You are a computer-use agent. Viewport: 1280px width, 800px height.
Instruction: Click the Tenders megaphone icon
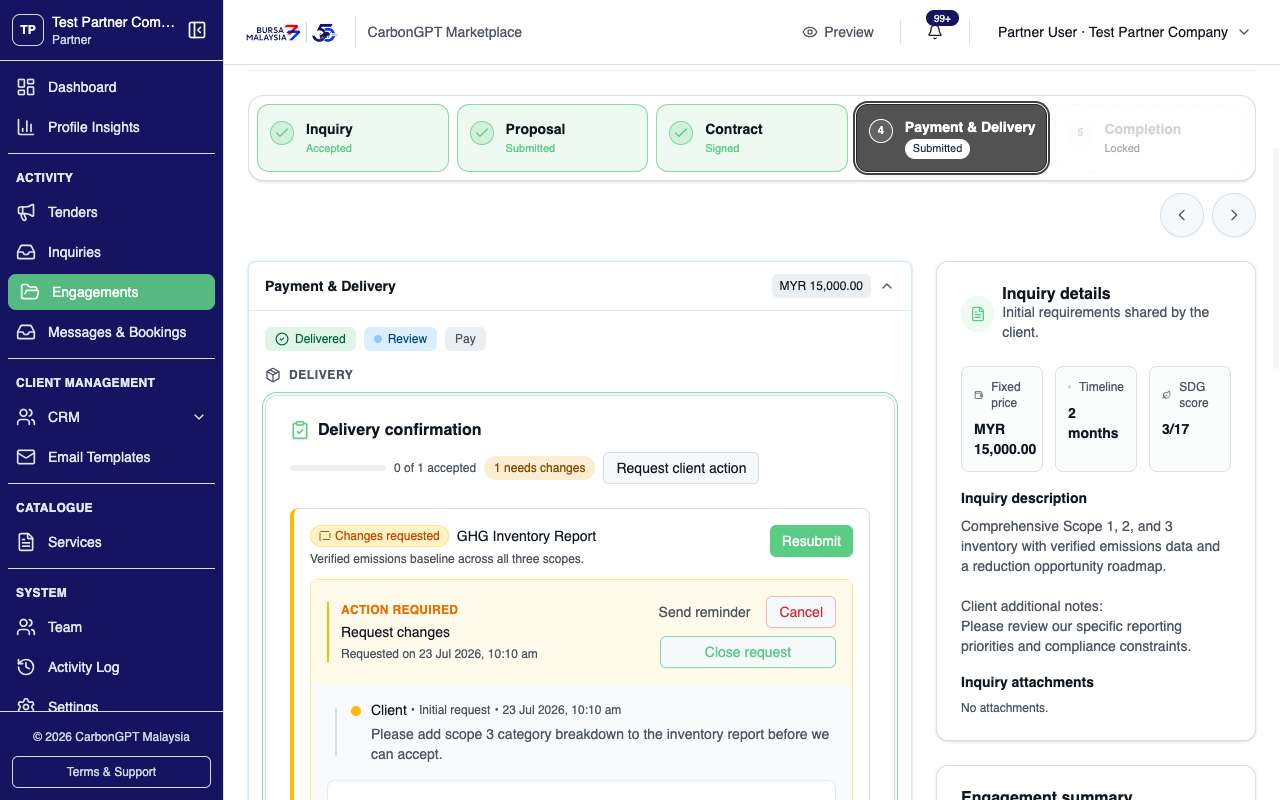[26, 212]
